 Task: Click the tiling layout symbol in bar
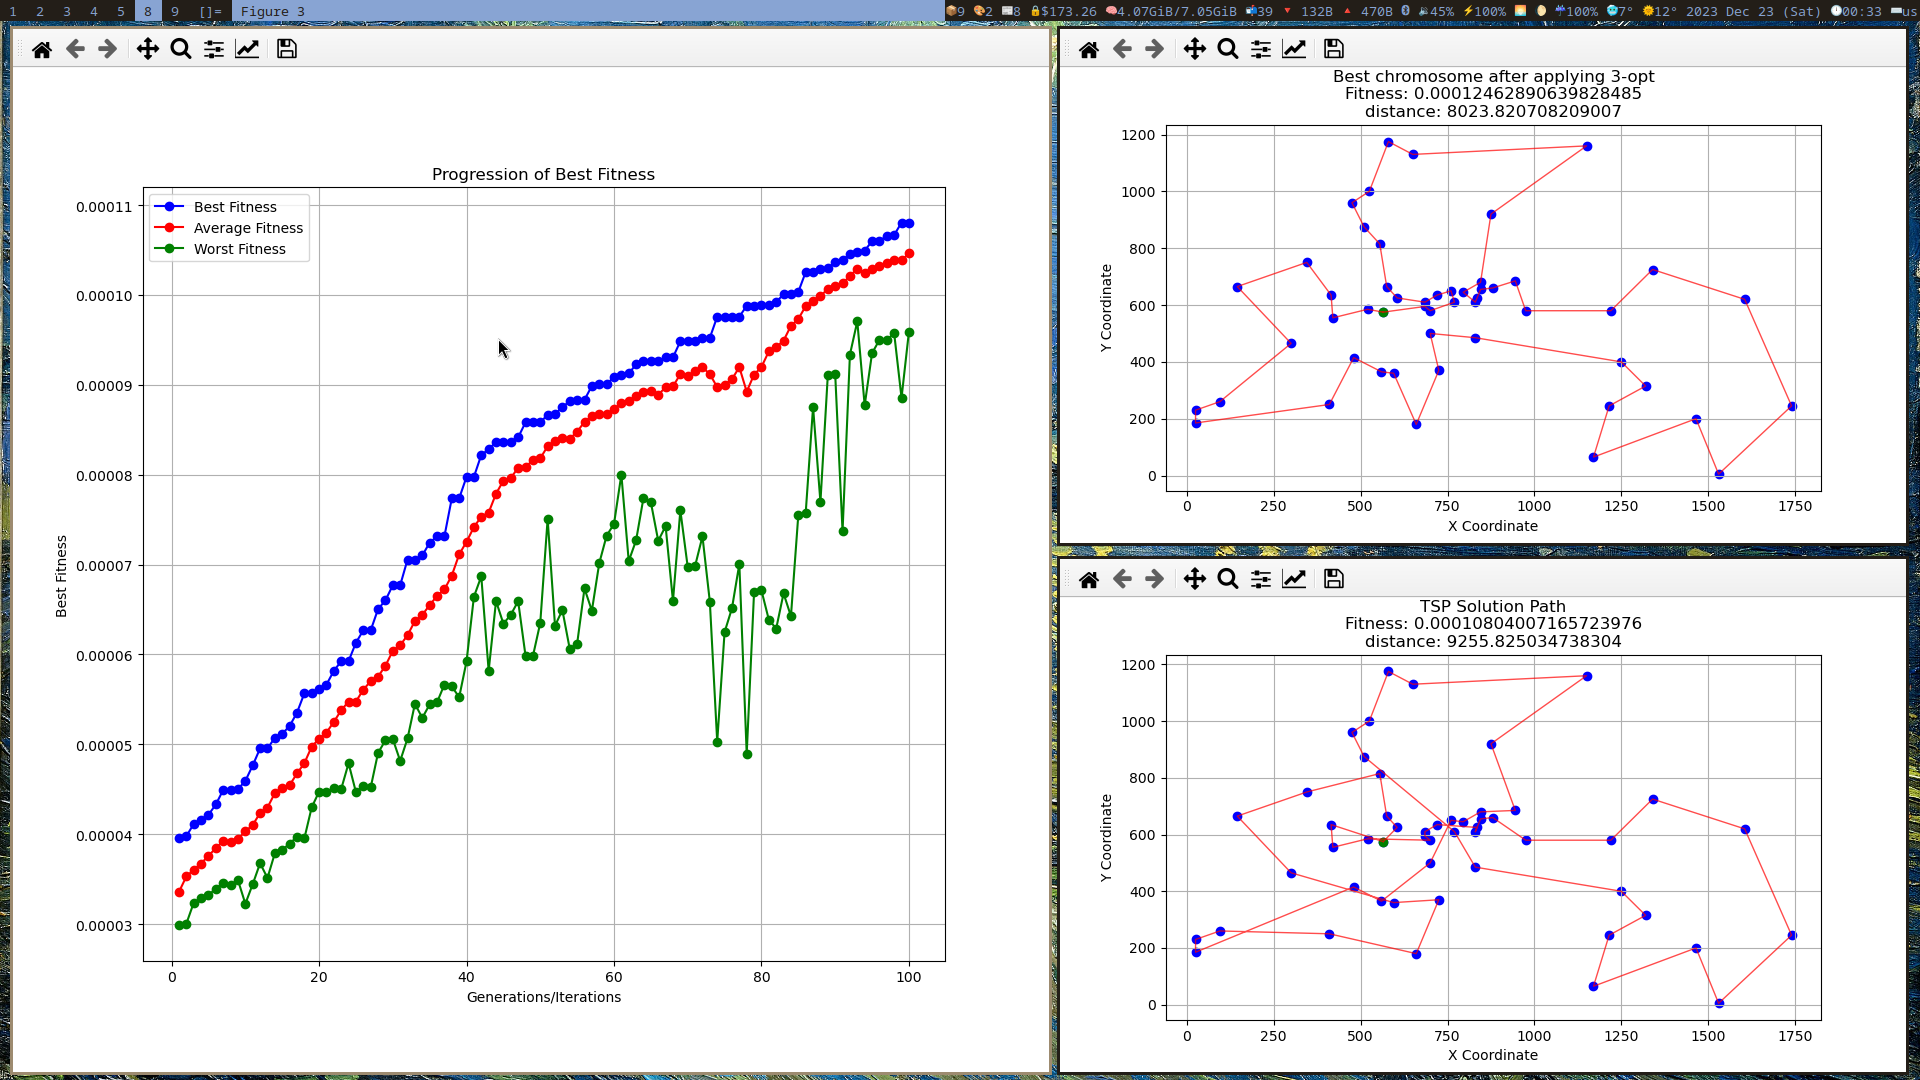pyautogui.click(x=210, y=11)
